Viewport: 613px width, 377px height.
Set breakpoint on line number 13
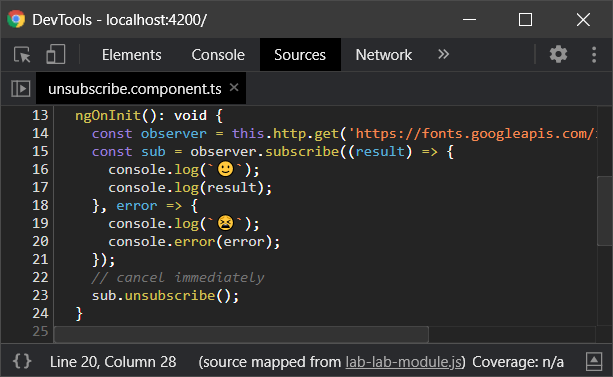[40, 115]
